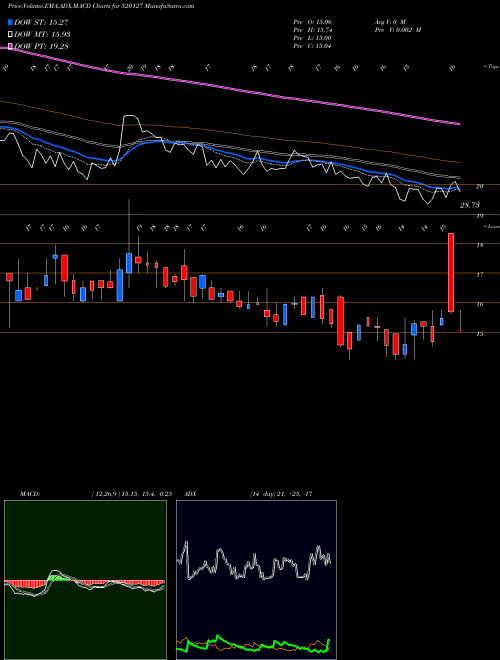Click the large red candlestick near 18
The height and width of the screenshot is (660, 500).
(451, 272)
